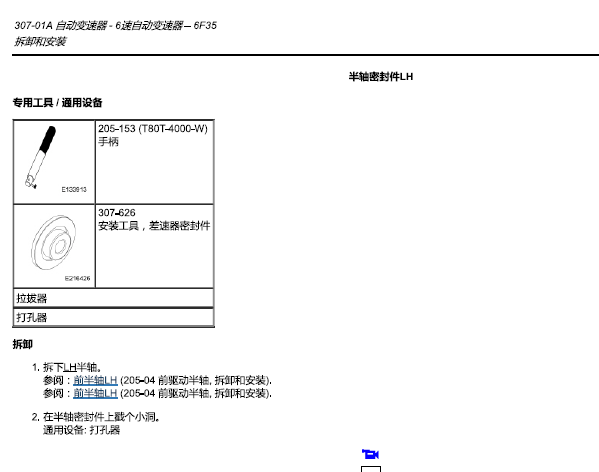599x472 pixels.
Task: Click the box below the camera icon
Action: (x=371, y=469)
